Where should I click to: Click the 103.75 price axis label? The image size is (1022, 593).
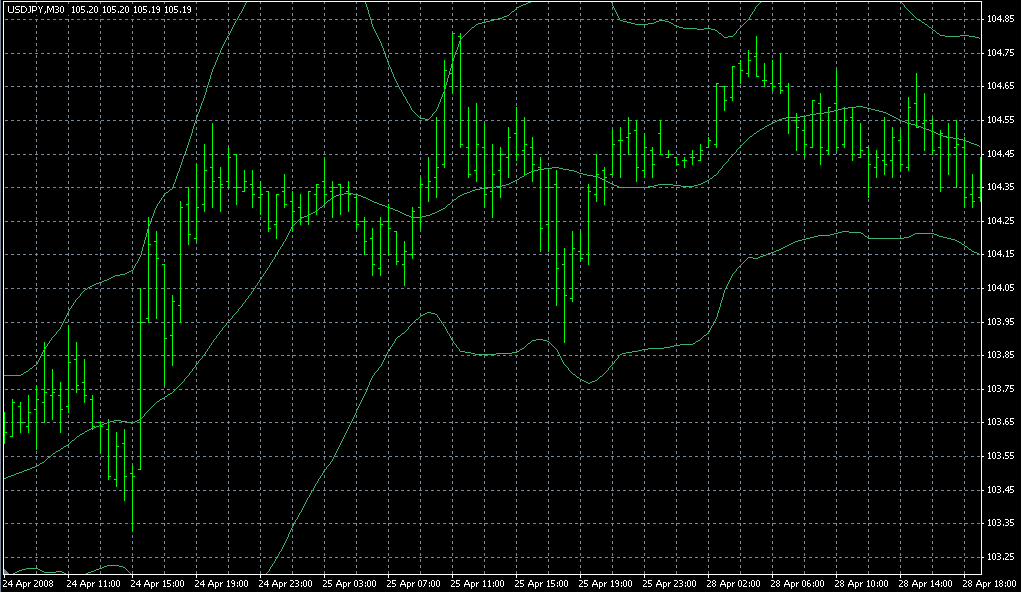(x=1000, y=389)
